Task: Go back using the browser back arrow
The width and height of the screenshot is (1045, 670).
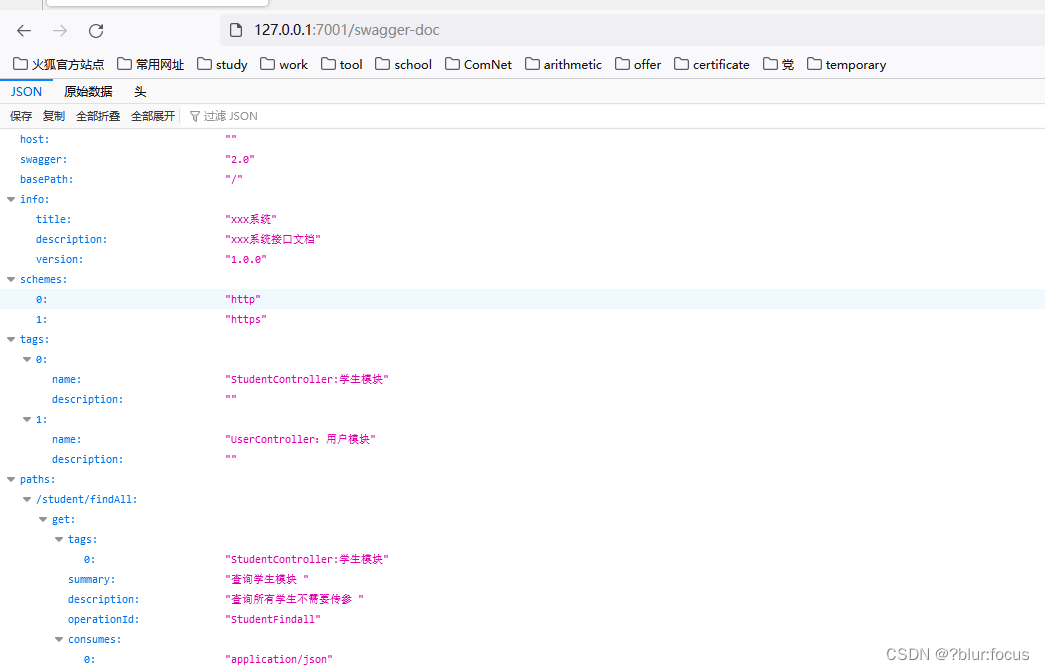Action: pos(24,31)
